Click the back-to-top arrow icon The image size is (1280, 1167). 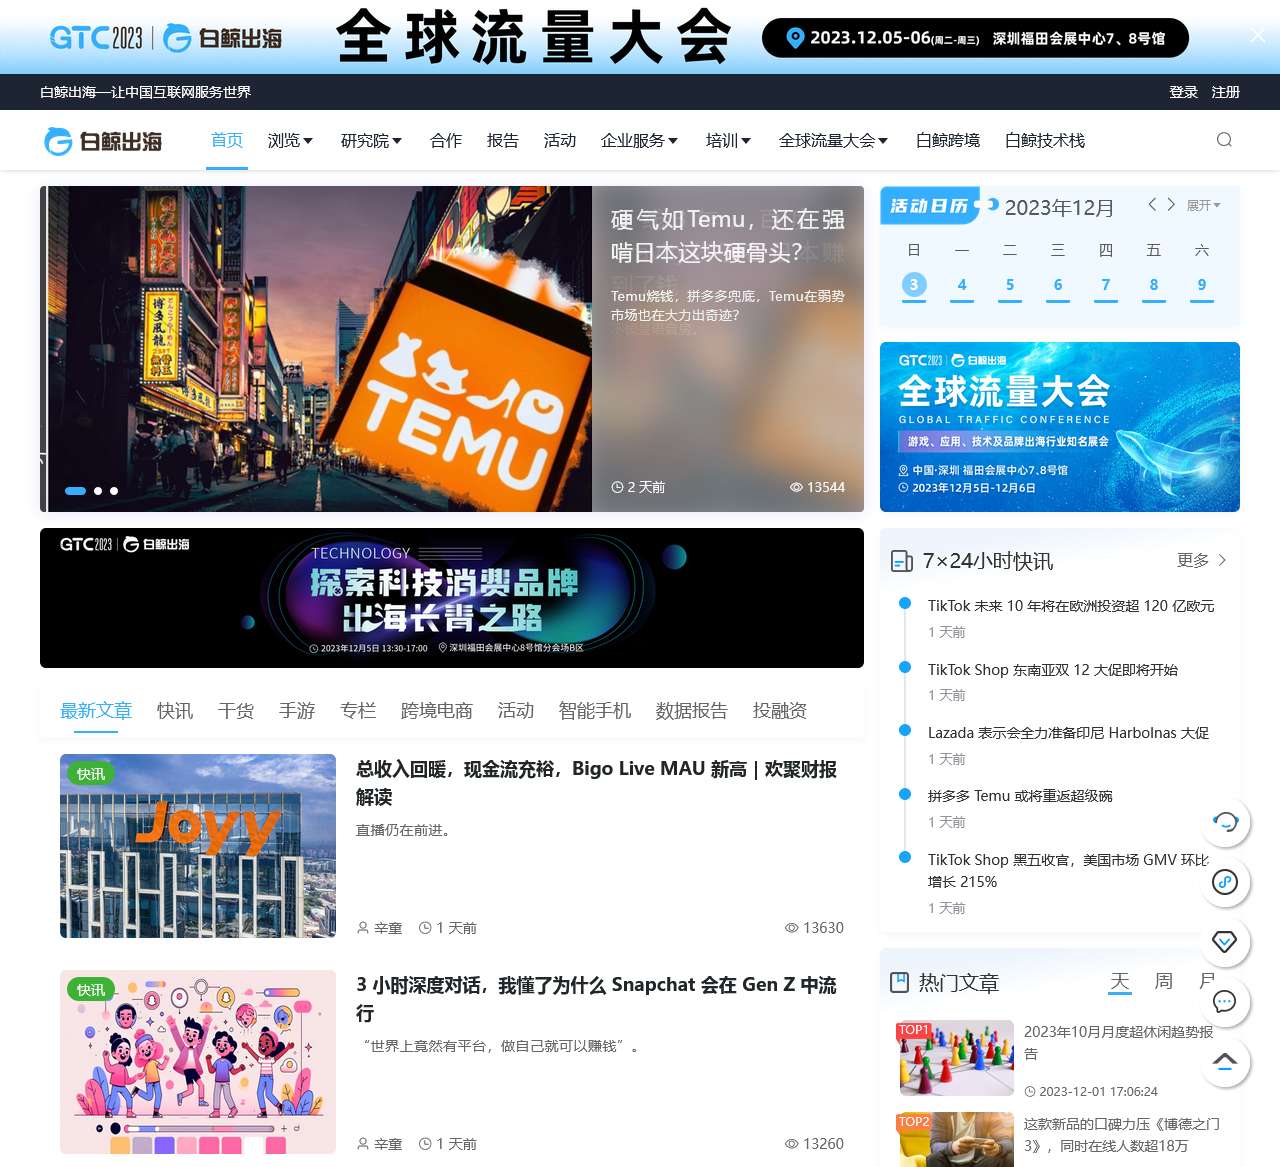pyautogui.click(x=1225, y=1062)
